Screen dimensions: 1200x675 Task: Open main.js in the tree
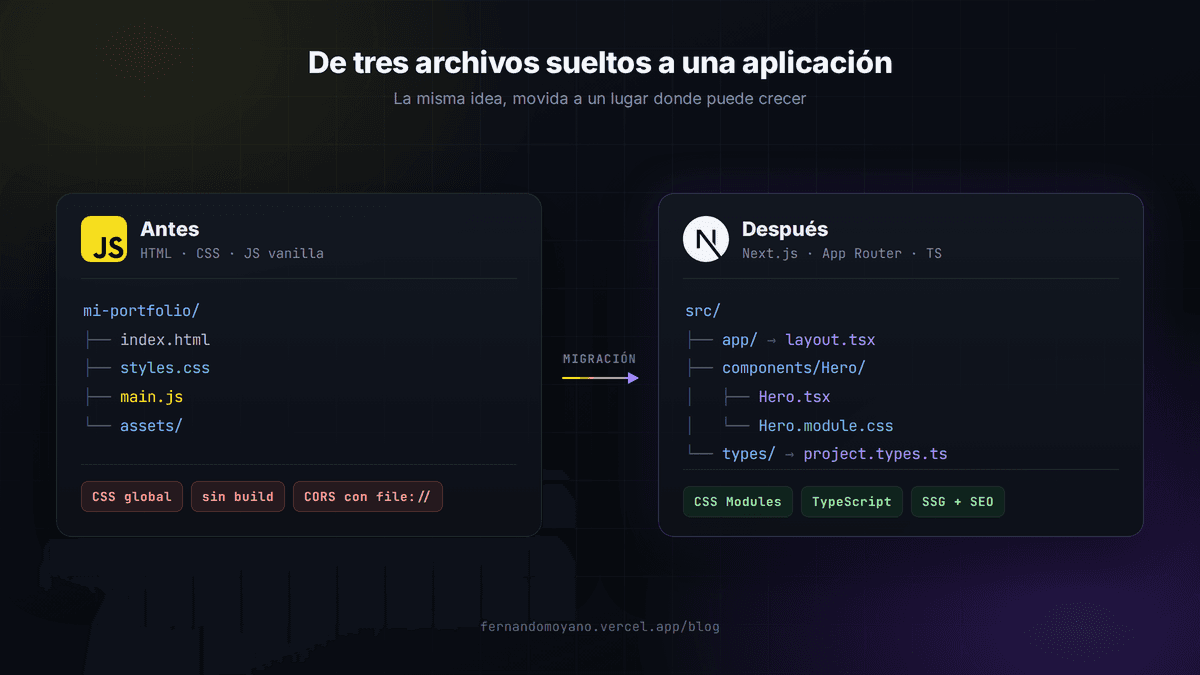151,397
